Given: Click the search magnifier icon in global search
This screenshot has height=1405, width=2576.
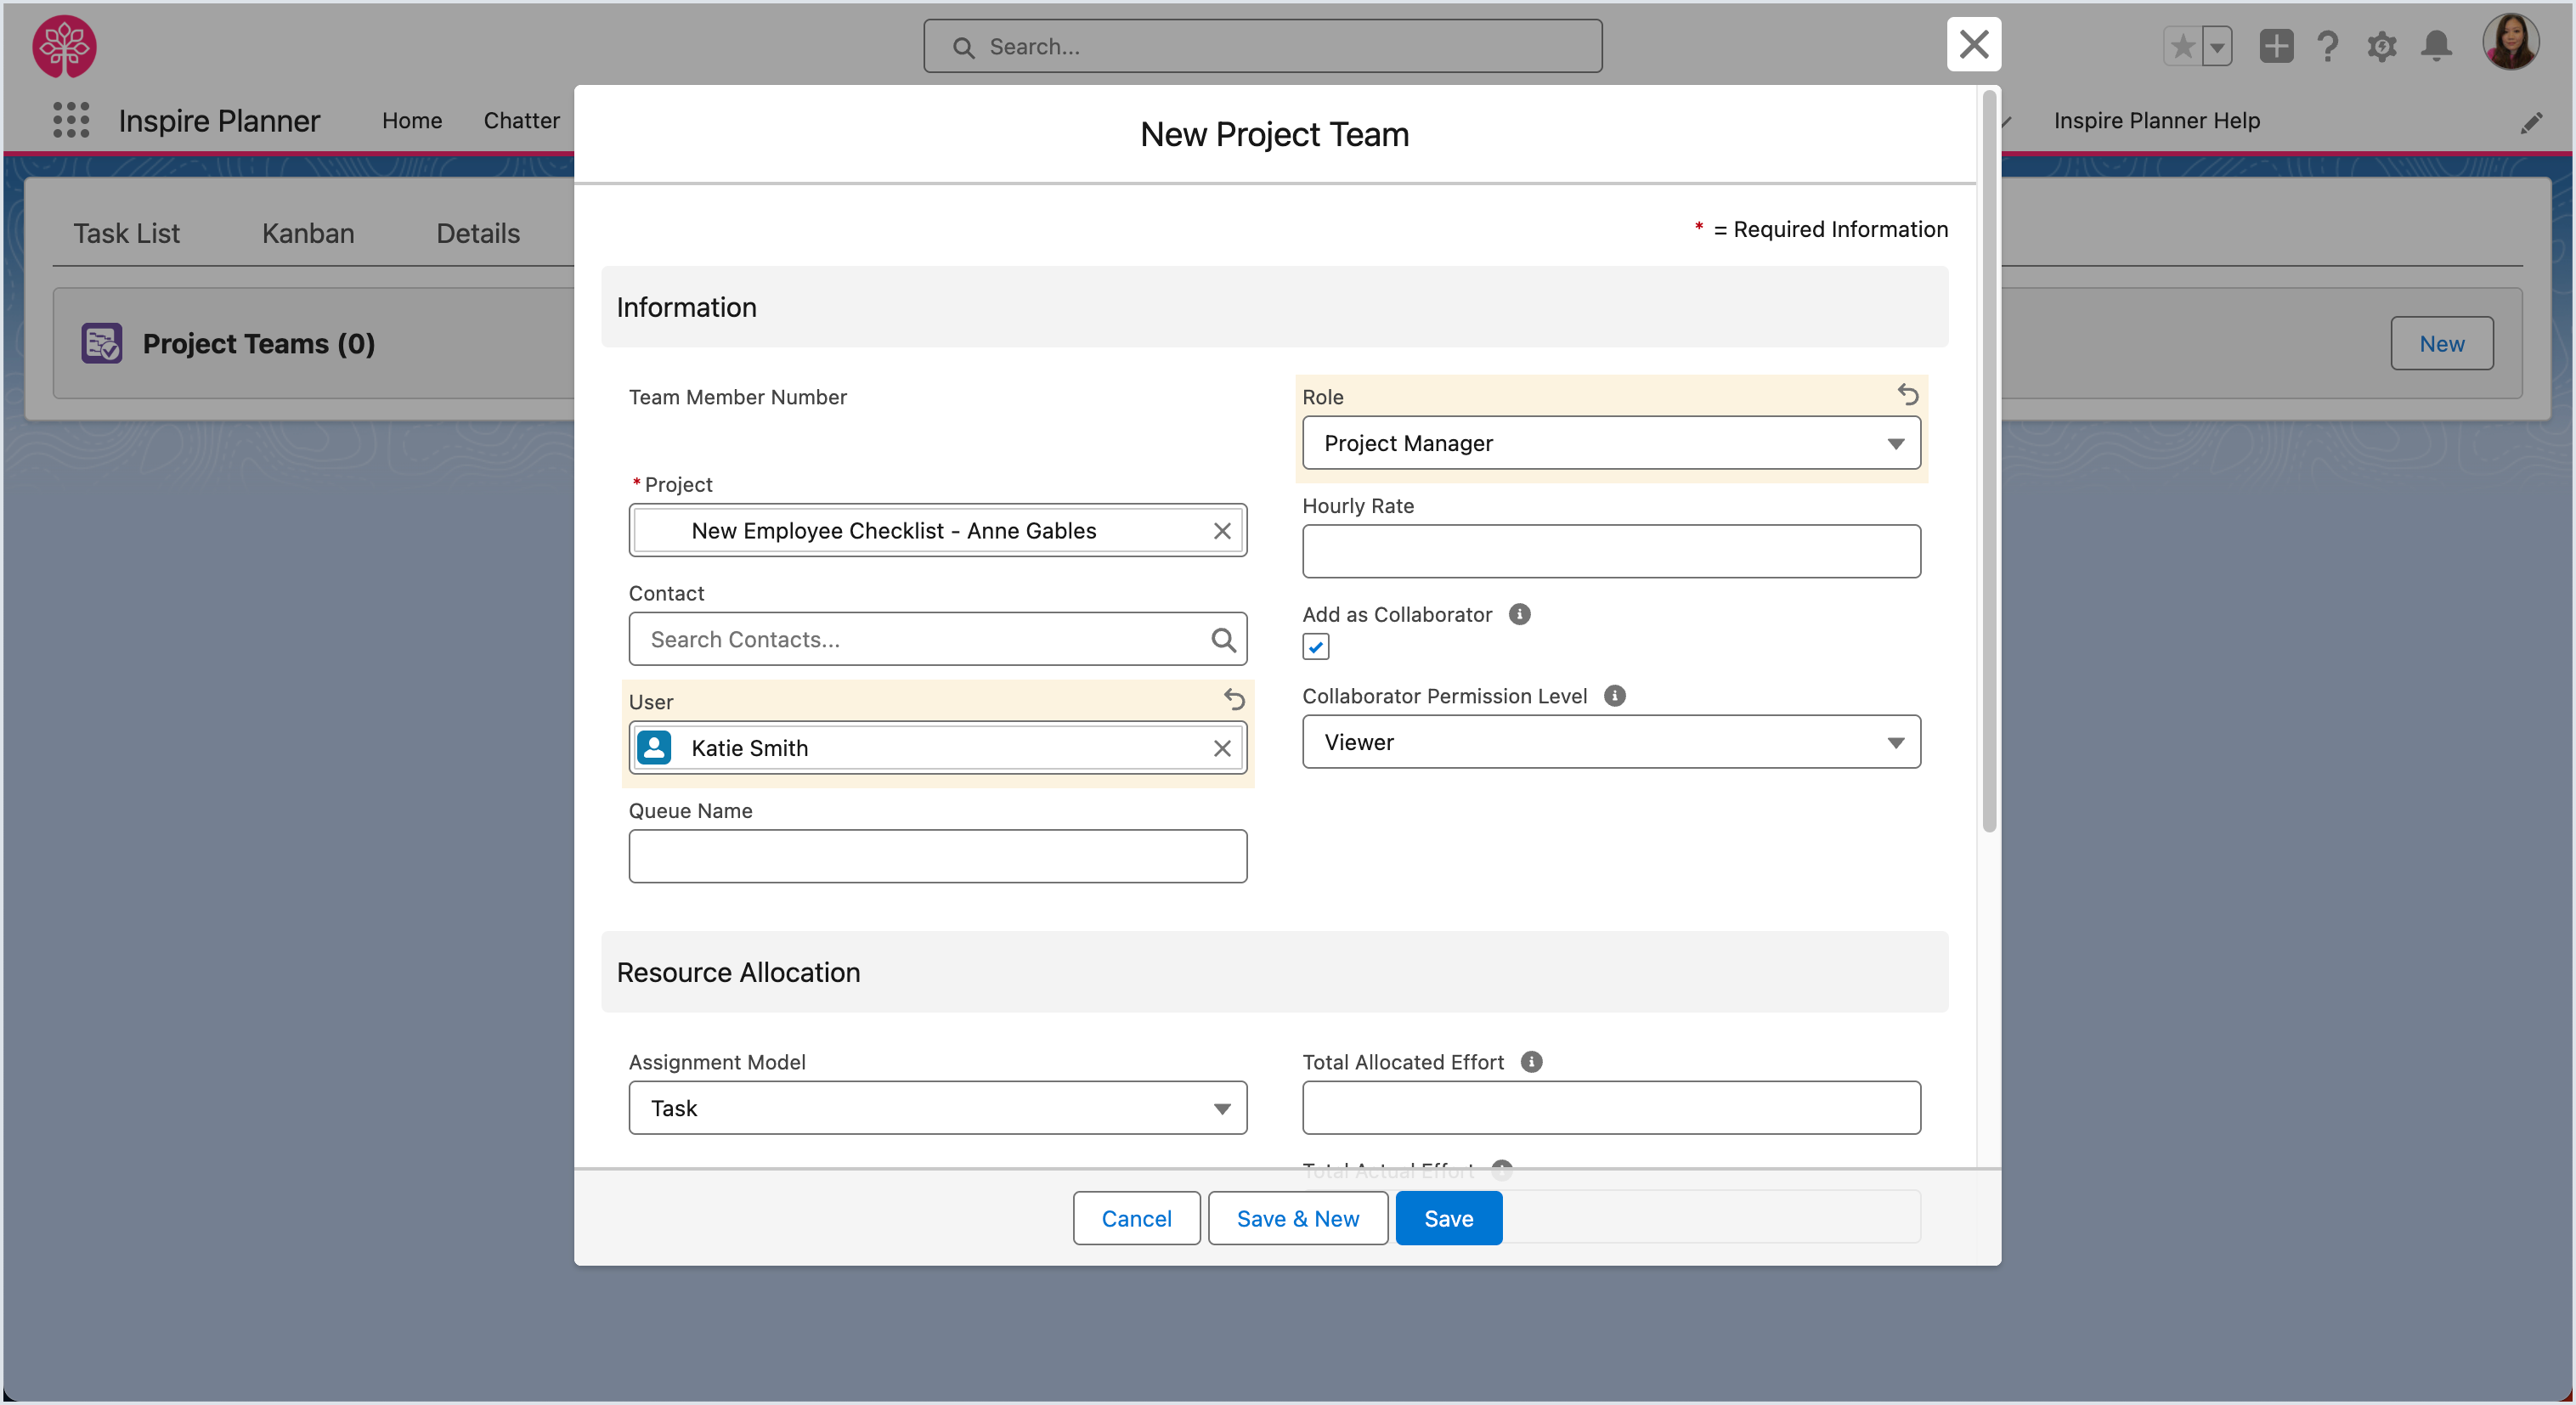Looking at the screenshot, I should 963,47.
